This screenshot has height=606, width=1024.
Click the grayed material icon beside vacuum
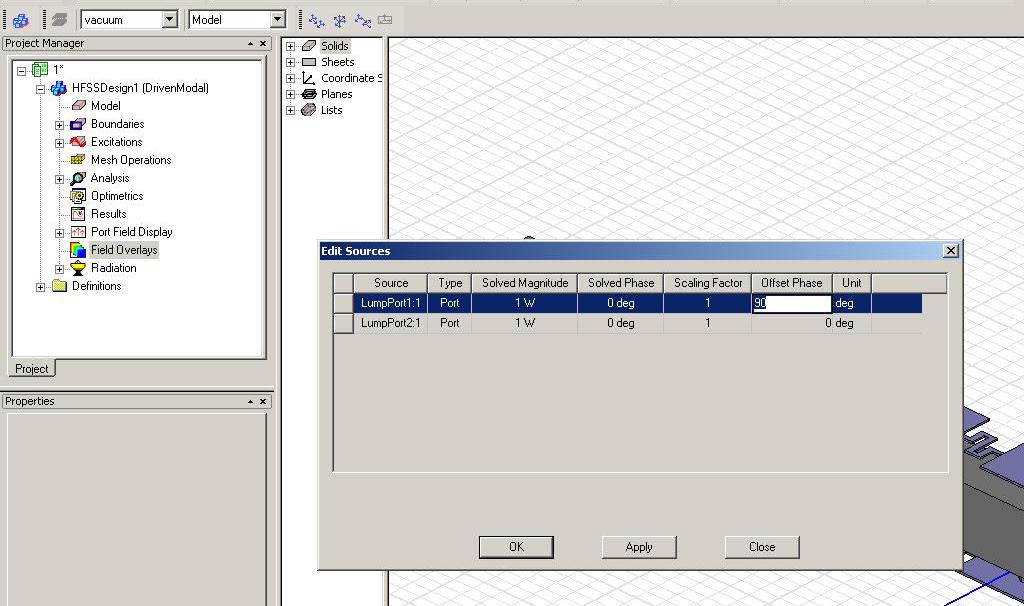[x=59, y=20]
